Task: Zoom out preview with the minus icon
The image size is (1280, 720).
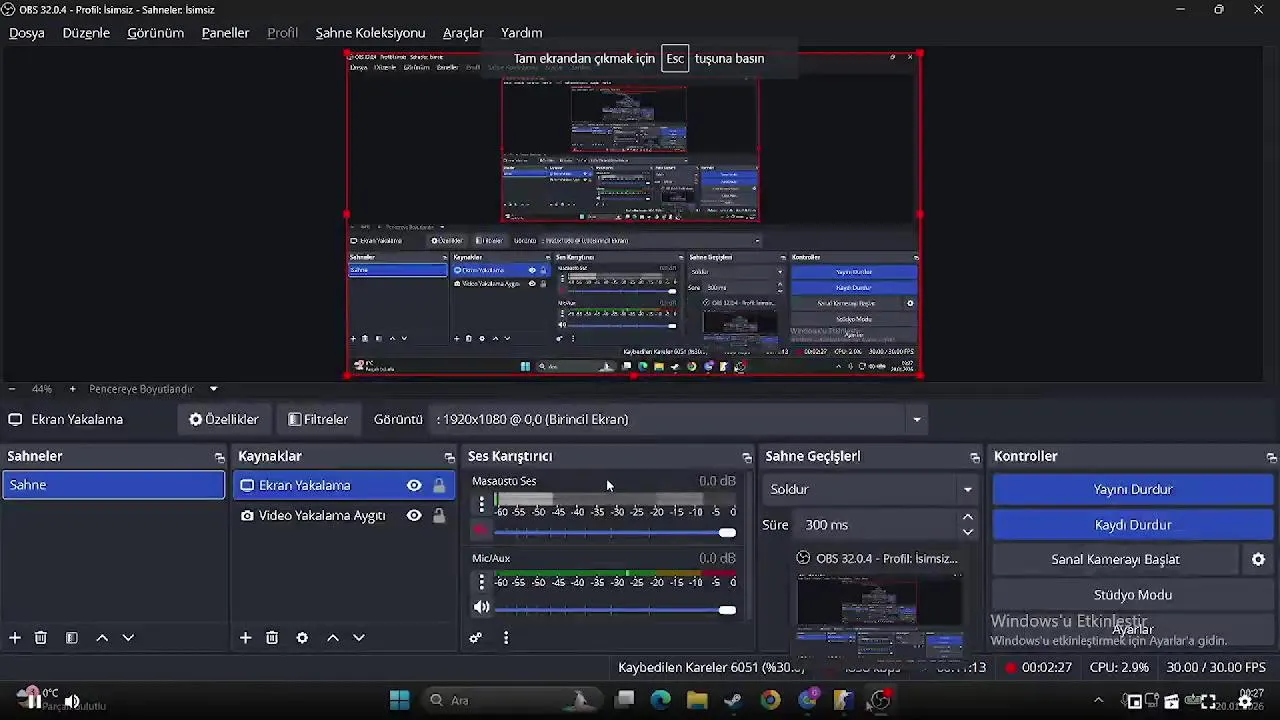Action: [12, 389]
